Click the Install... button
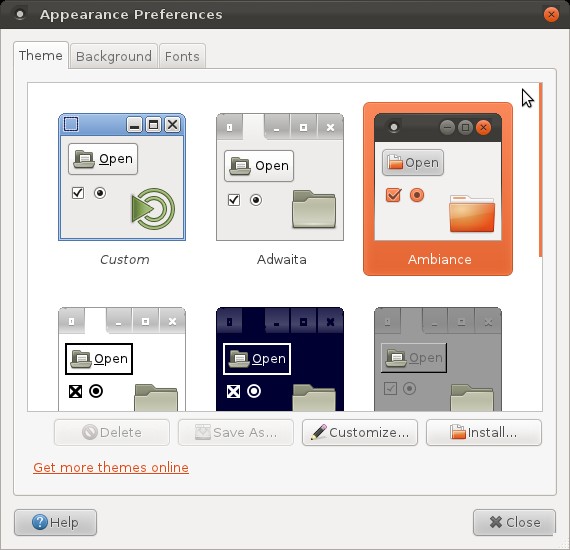 483,432
